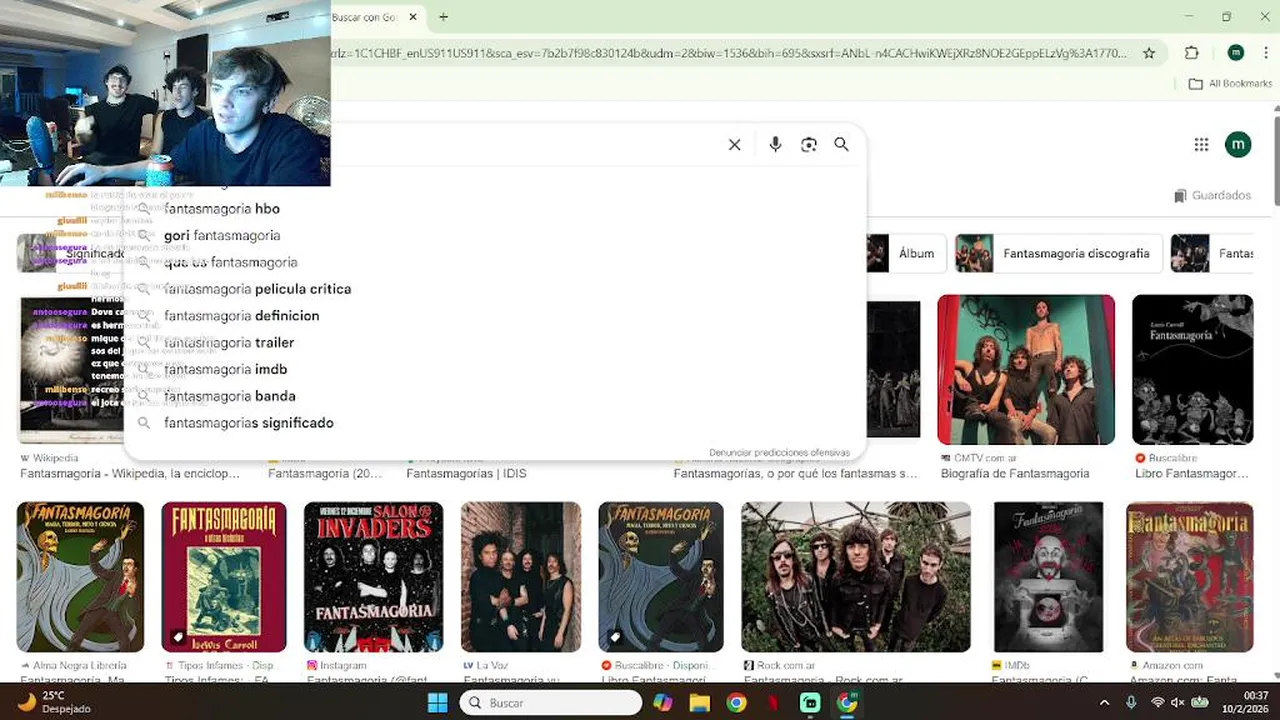
Task: Open the battery status tray icon
Action: click(x=1199, y=703)
